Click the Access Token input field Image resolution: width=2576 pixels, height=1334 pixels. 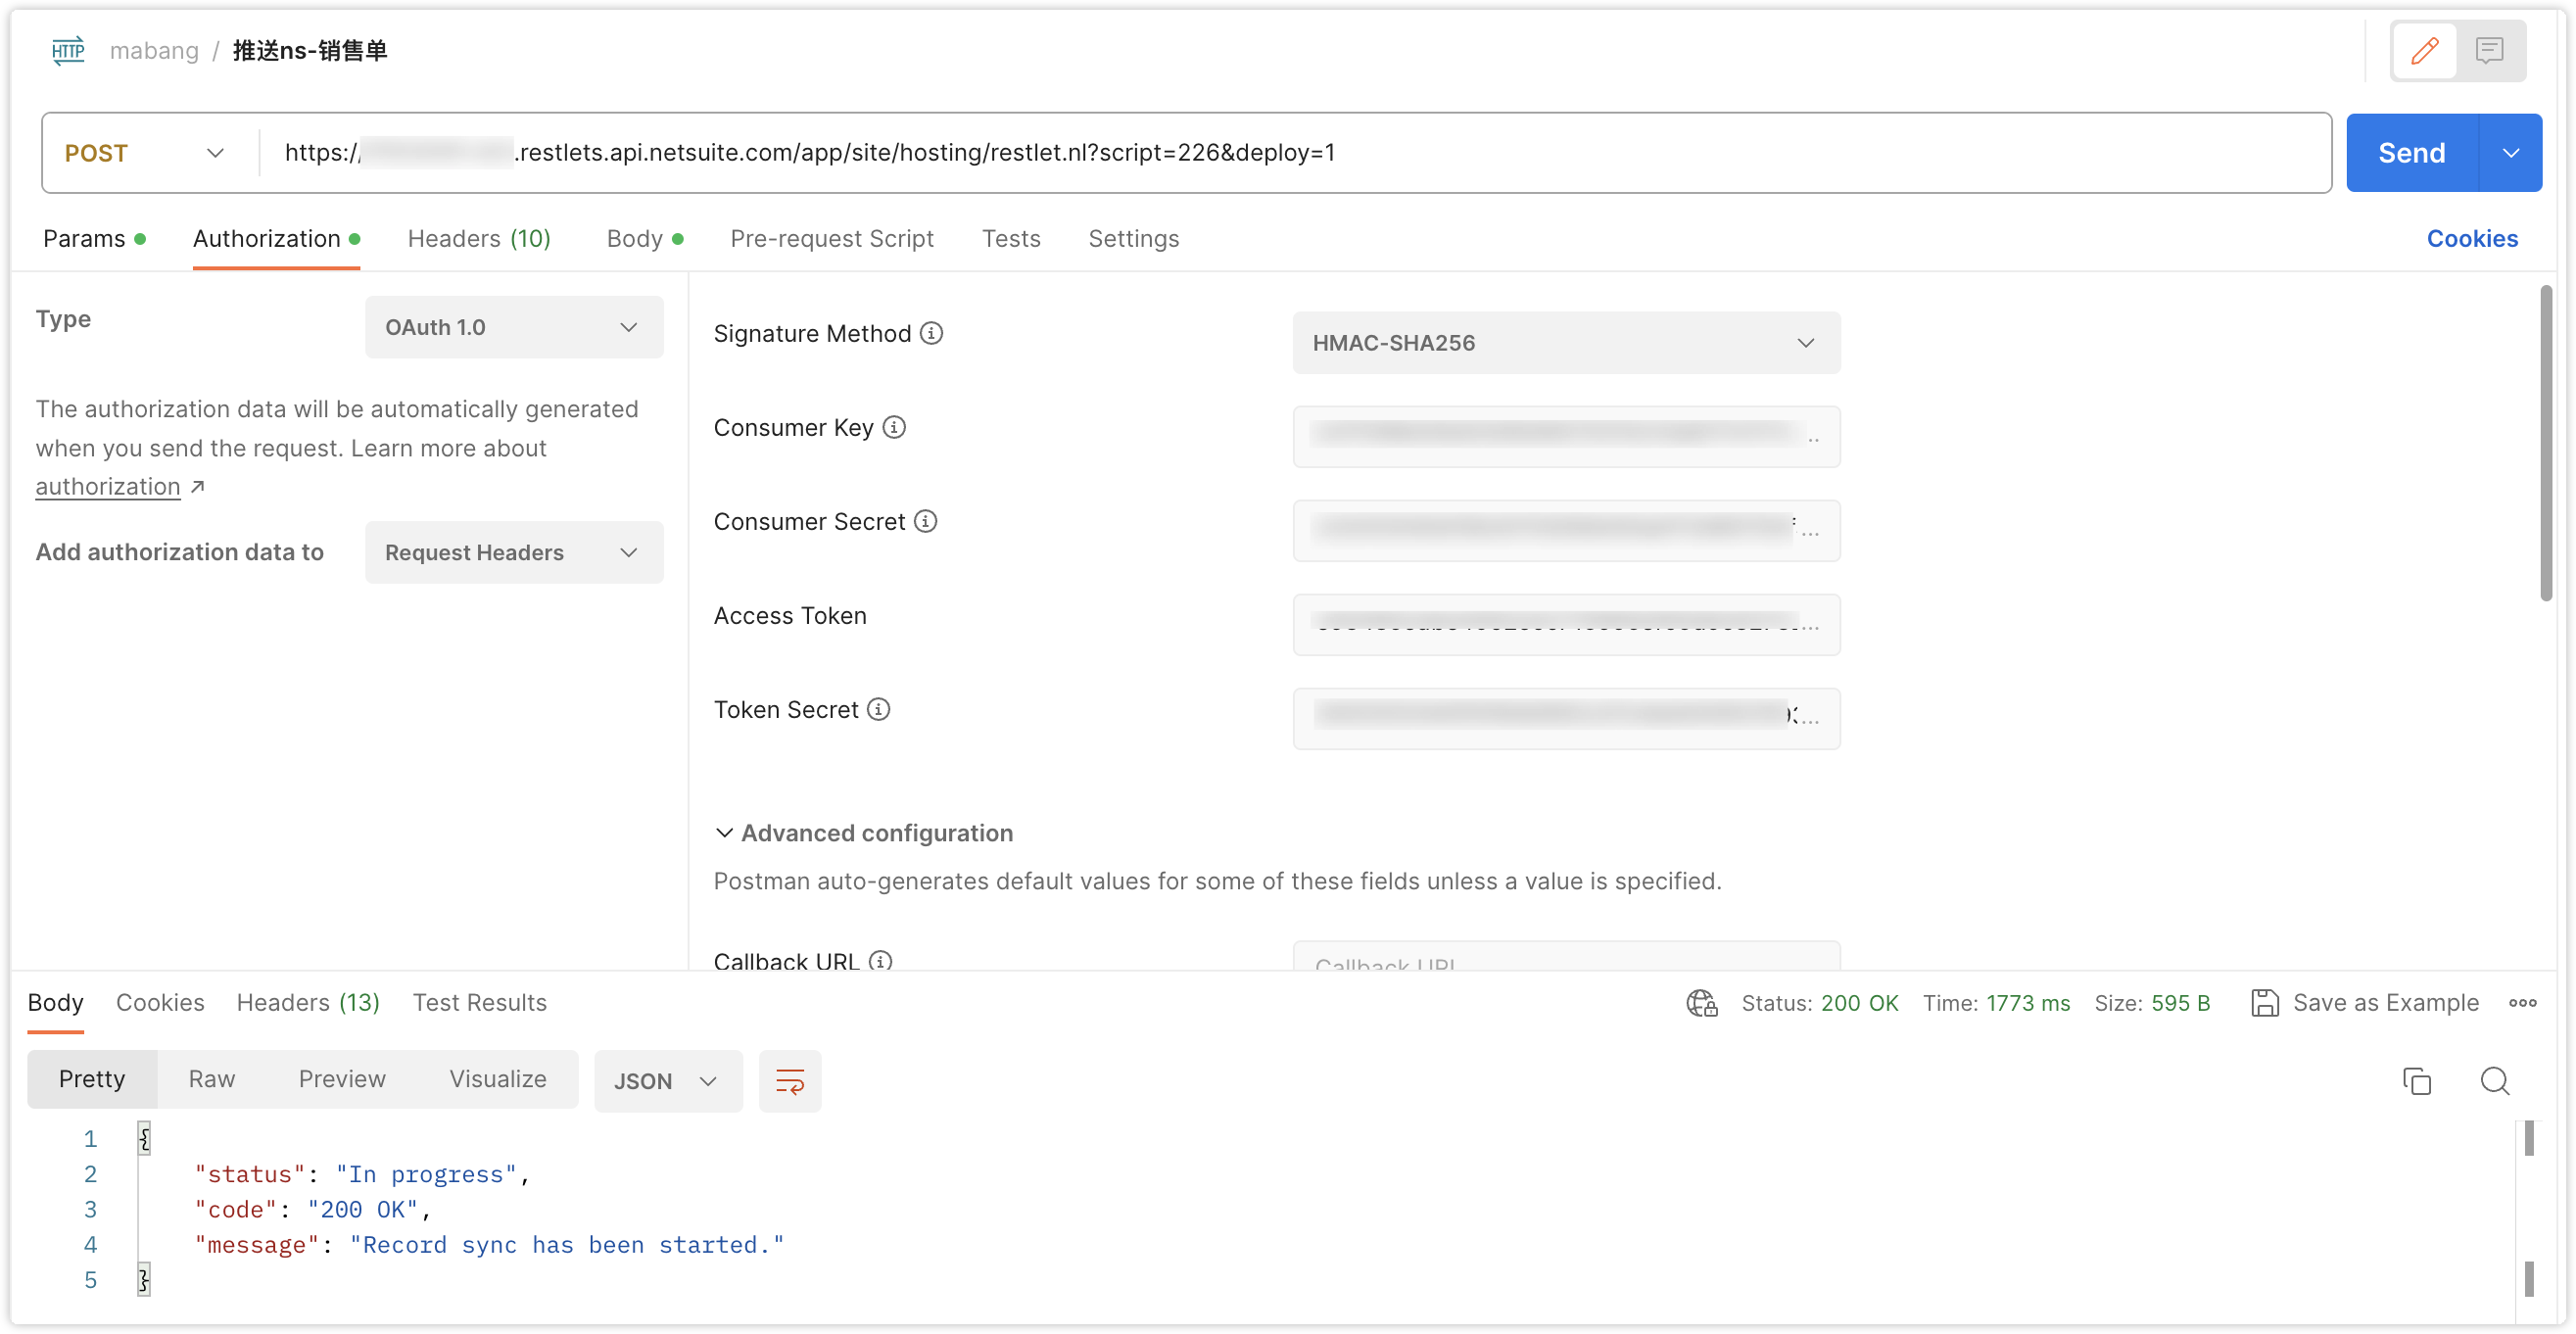[1566, 625]
